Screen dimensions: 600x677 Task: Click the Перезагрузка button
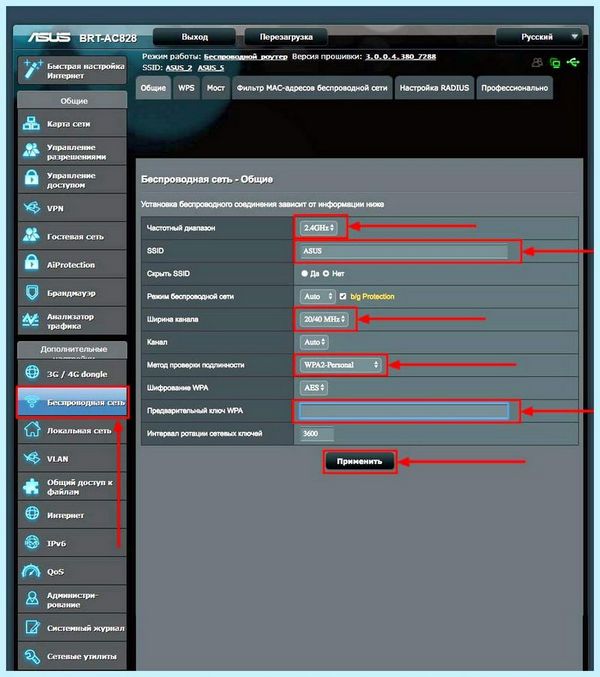pos(286,37)
